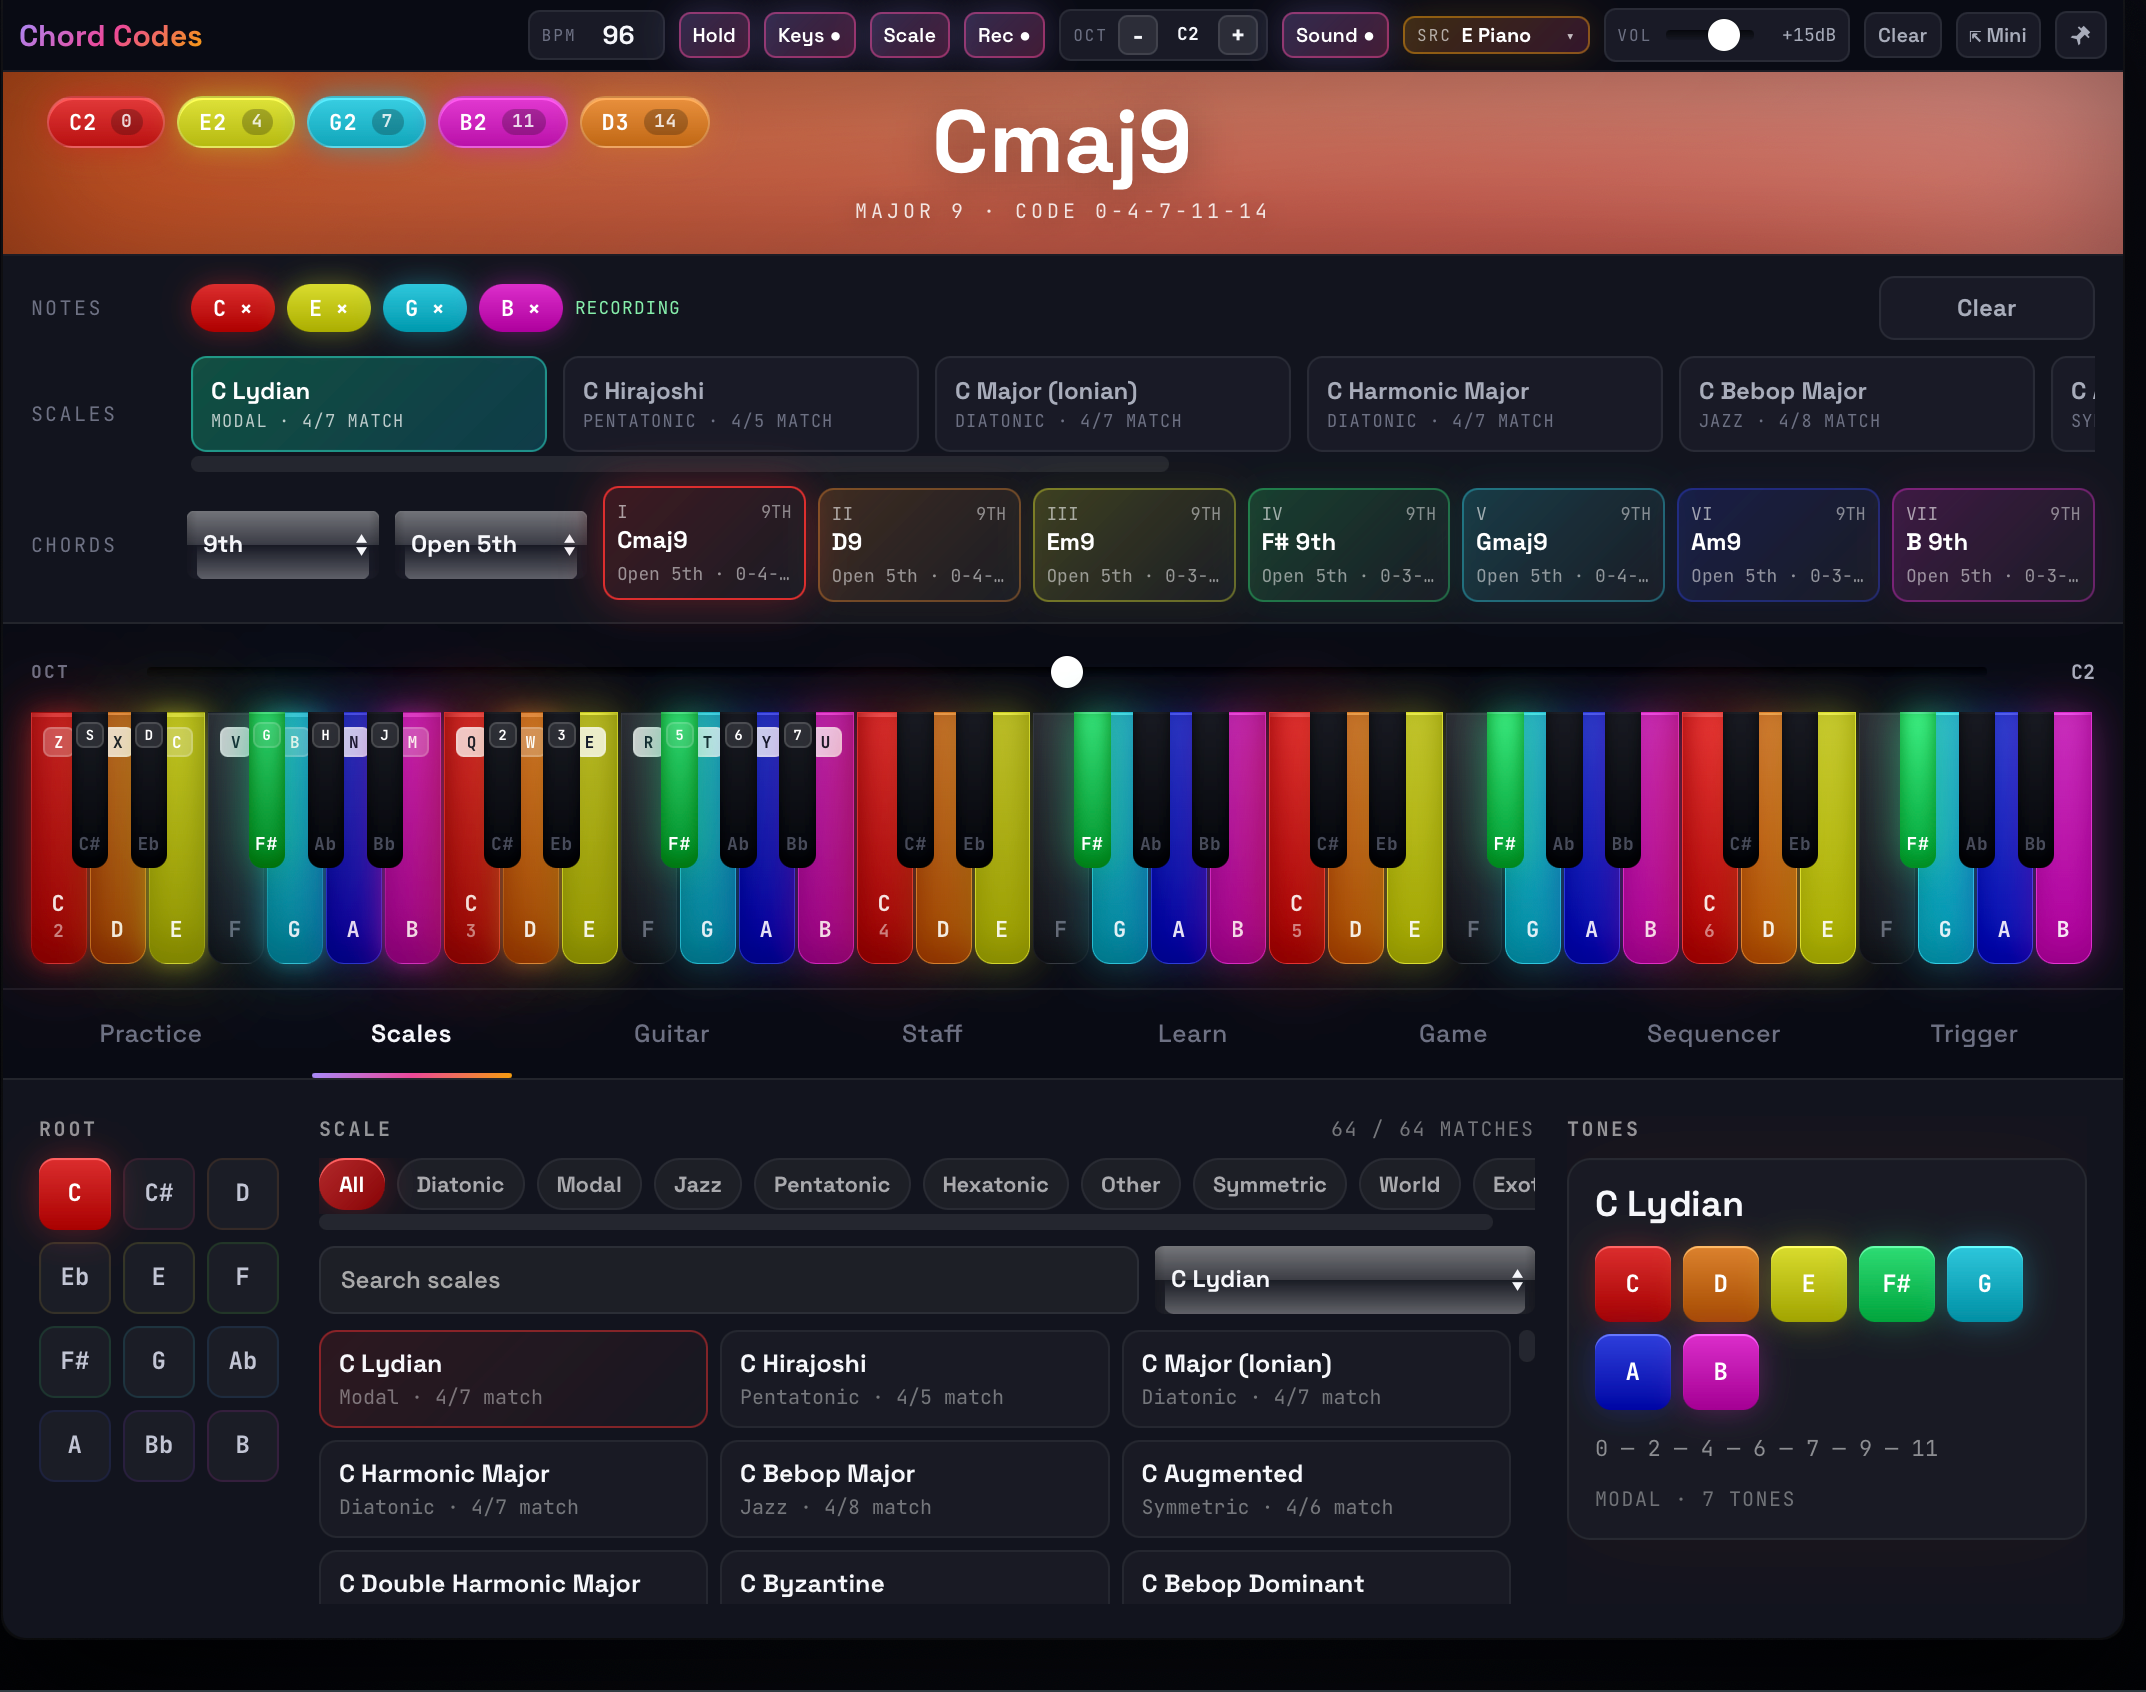Open the 9th chord type dropdown
Screen dimensions: 2146x1692
point(283,545)
